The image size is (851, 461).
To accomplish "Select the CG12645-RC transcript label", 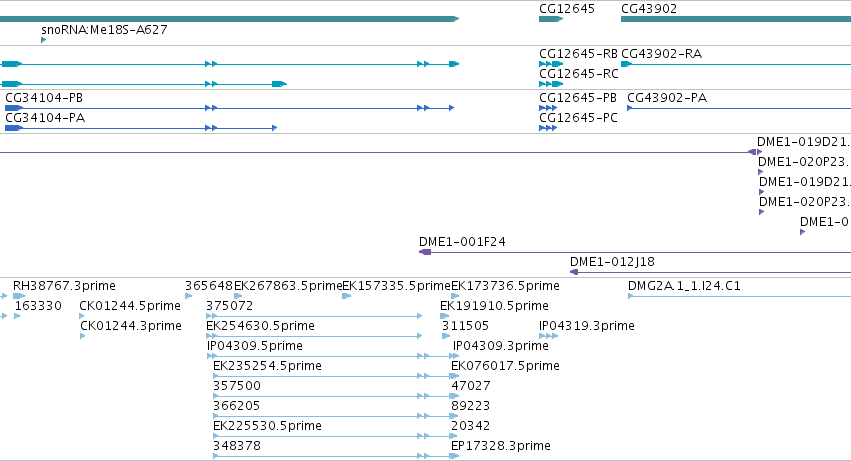I will pyautogui.click(x=579, y=73).
